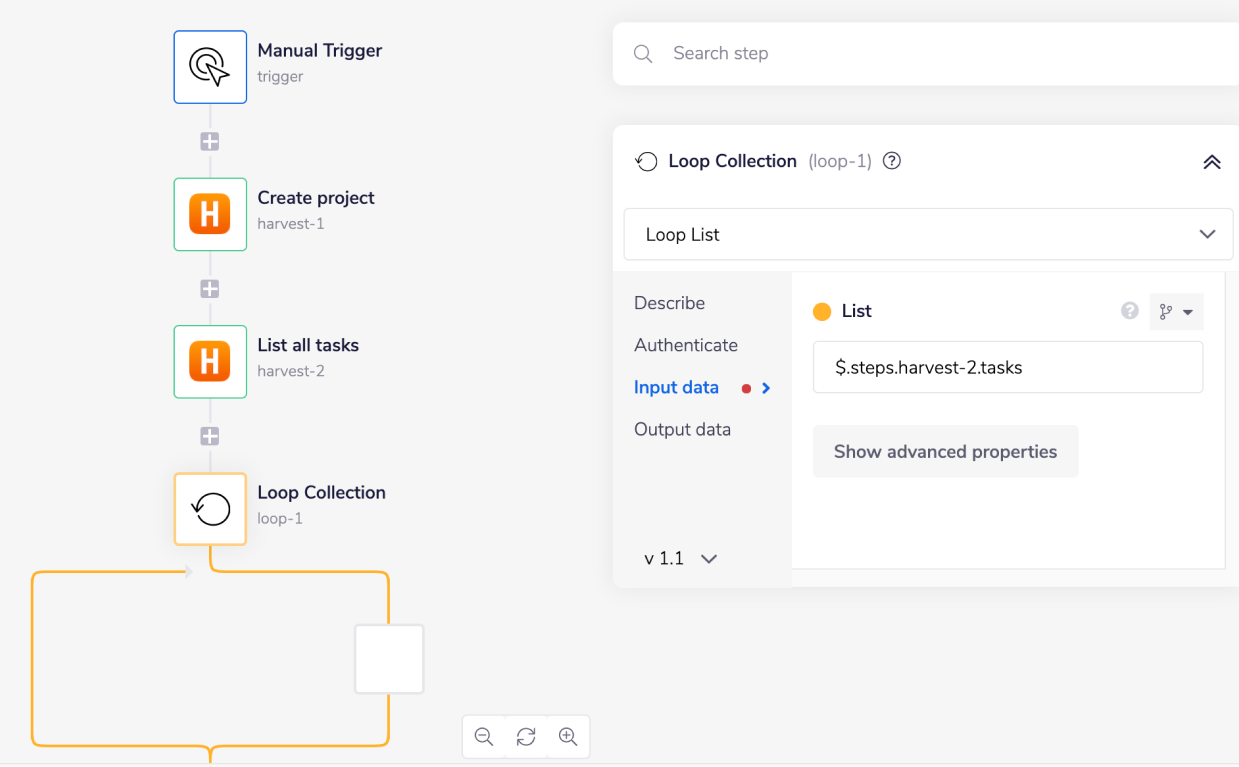The image size is (1239, 767).
Task: Click Show advanced properties button
Action: point(945,452)
